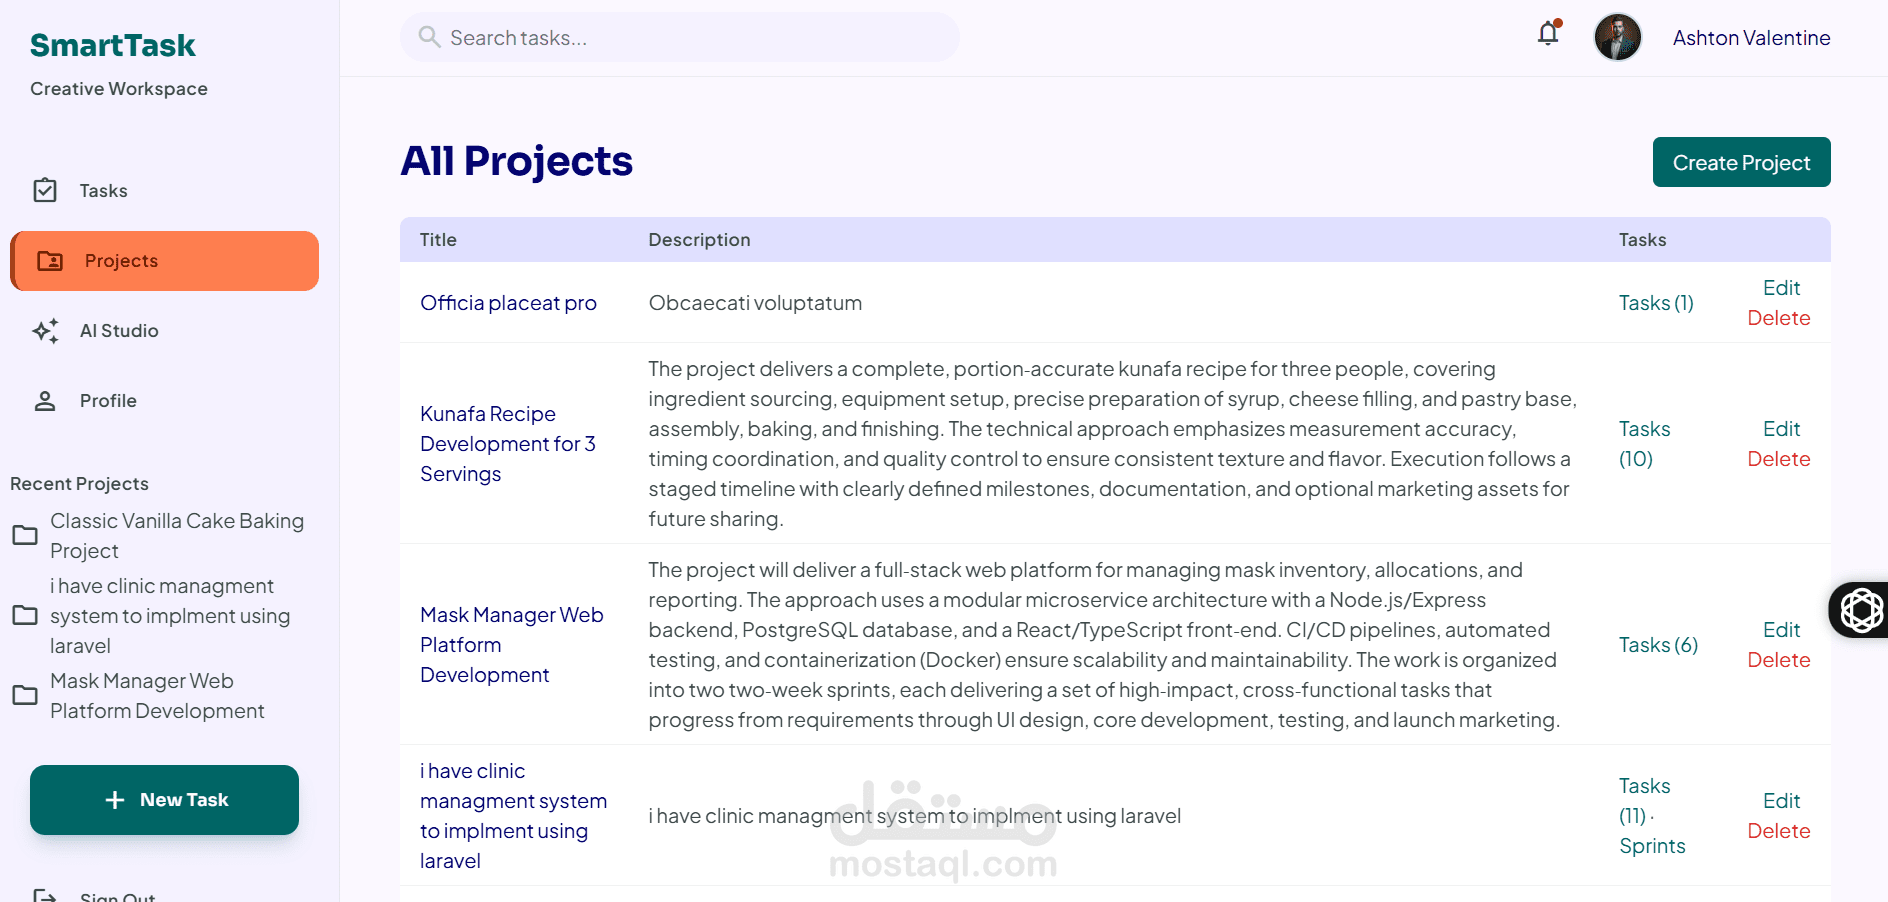Open Tasks (10) for the Kunafa Recipe project
This screenshot has height=902, width=1888.
tap(1645, 444)
